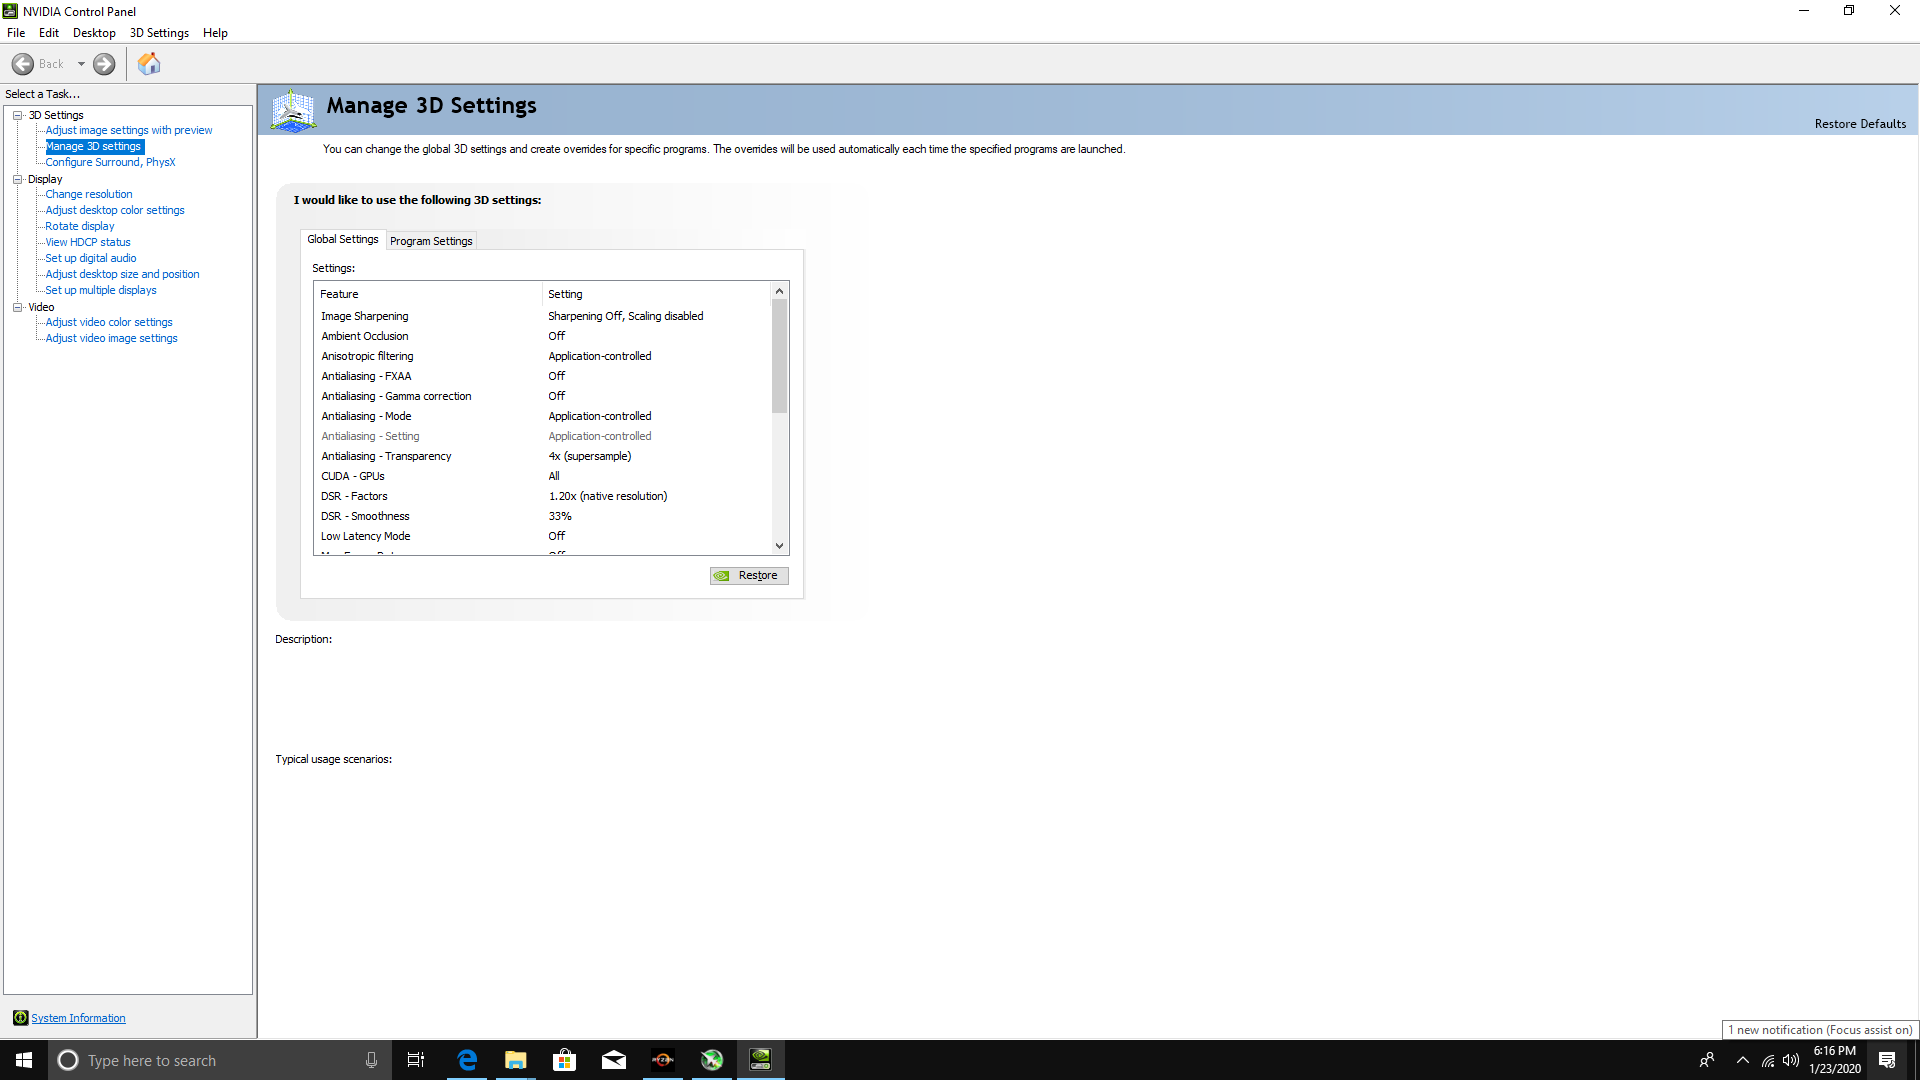Open the Mail app from taskbar
The width and height of the screenshot is (1920, 1080).
pyautogui.click(x=613, y=1060)
